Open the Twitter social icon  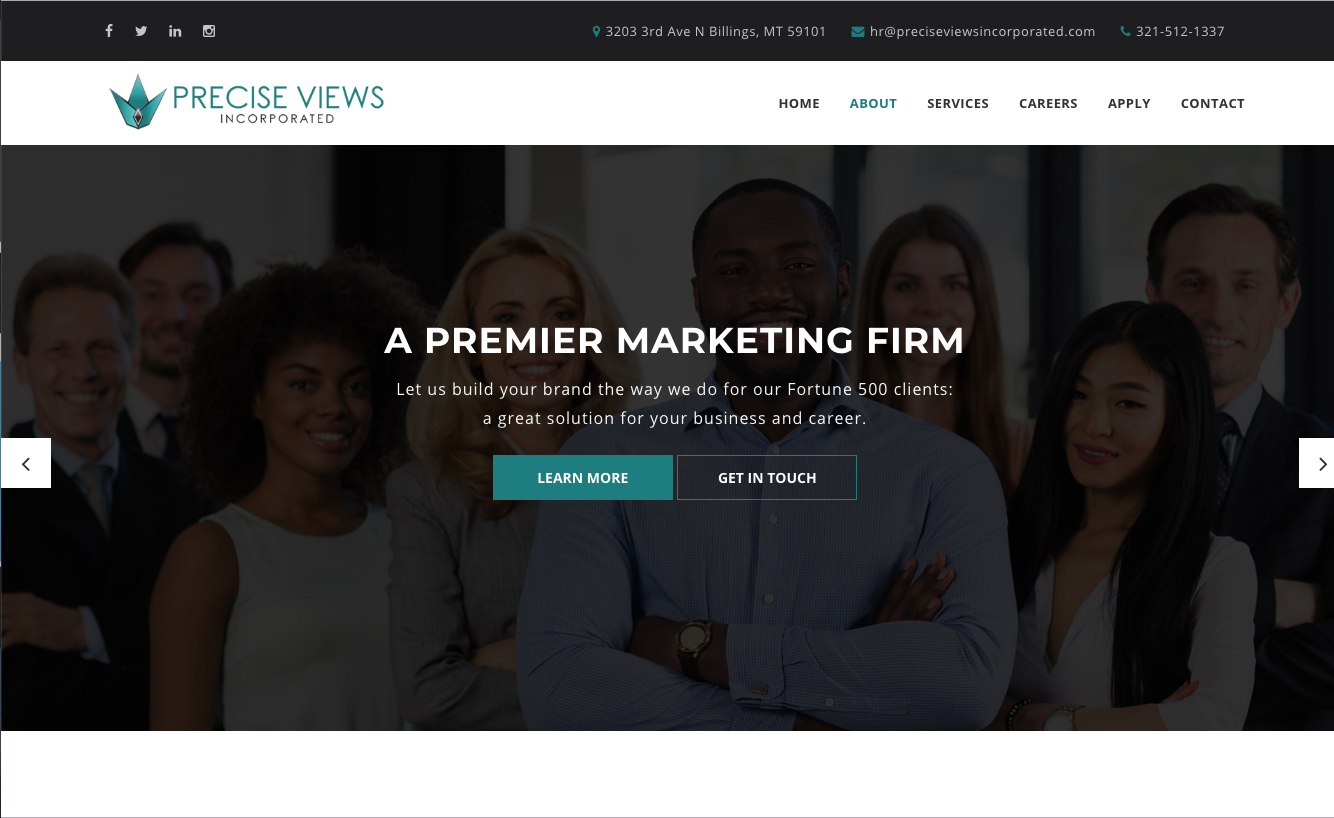tap(141, 31)
